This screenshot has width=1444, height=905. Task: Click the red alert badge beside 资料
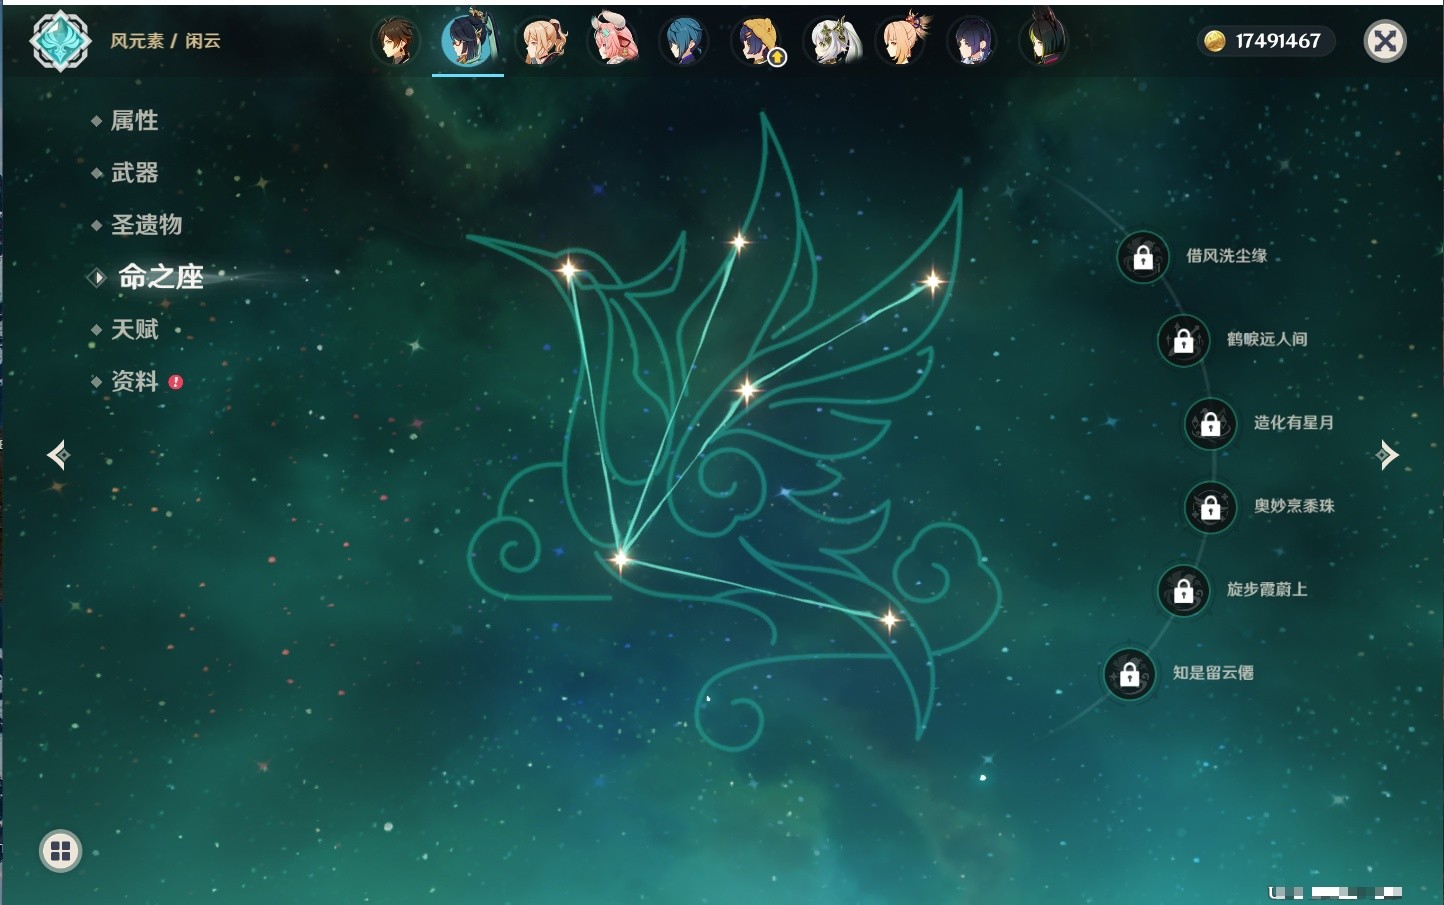(x=176, y=381)
